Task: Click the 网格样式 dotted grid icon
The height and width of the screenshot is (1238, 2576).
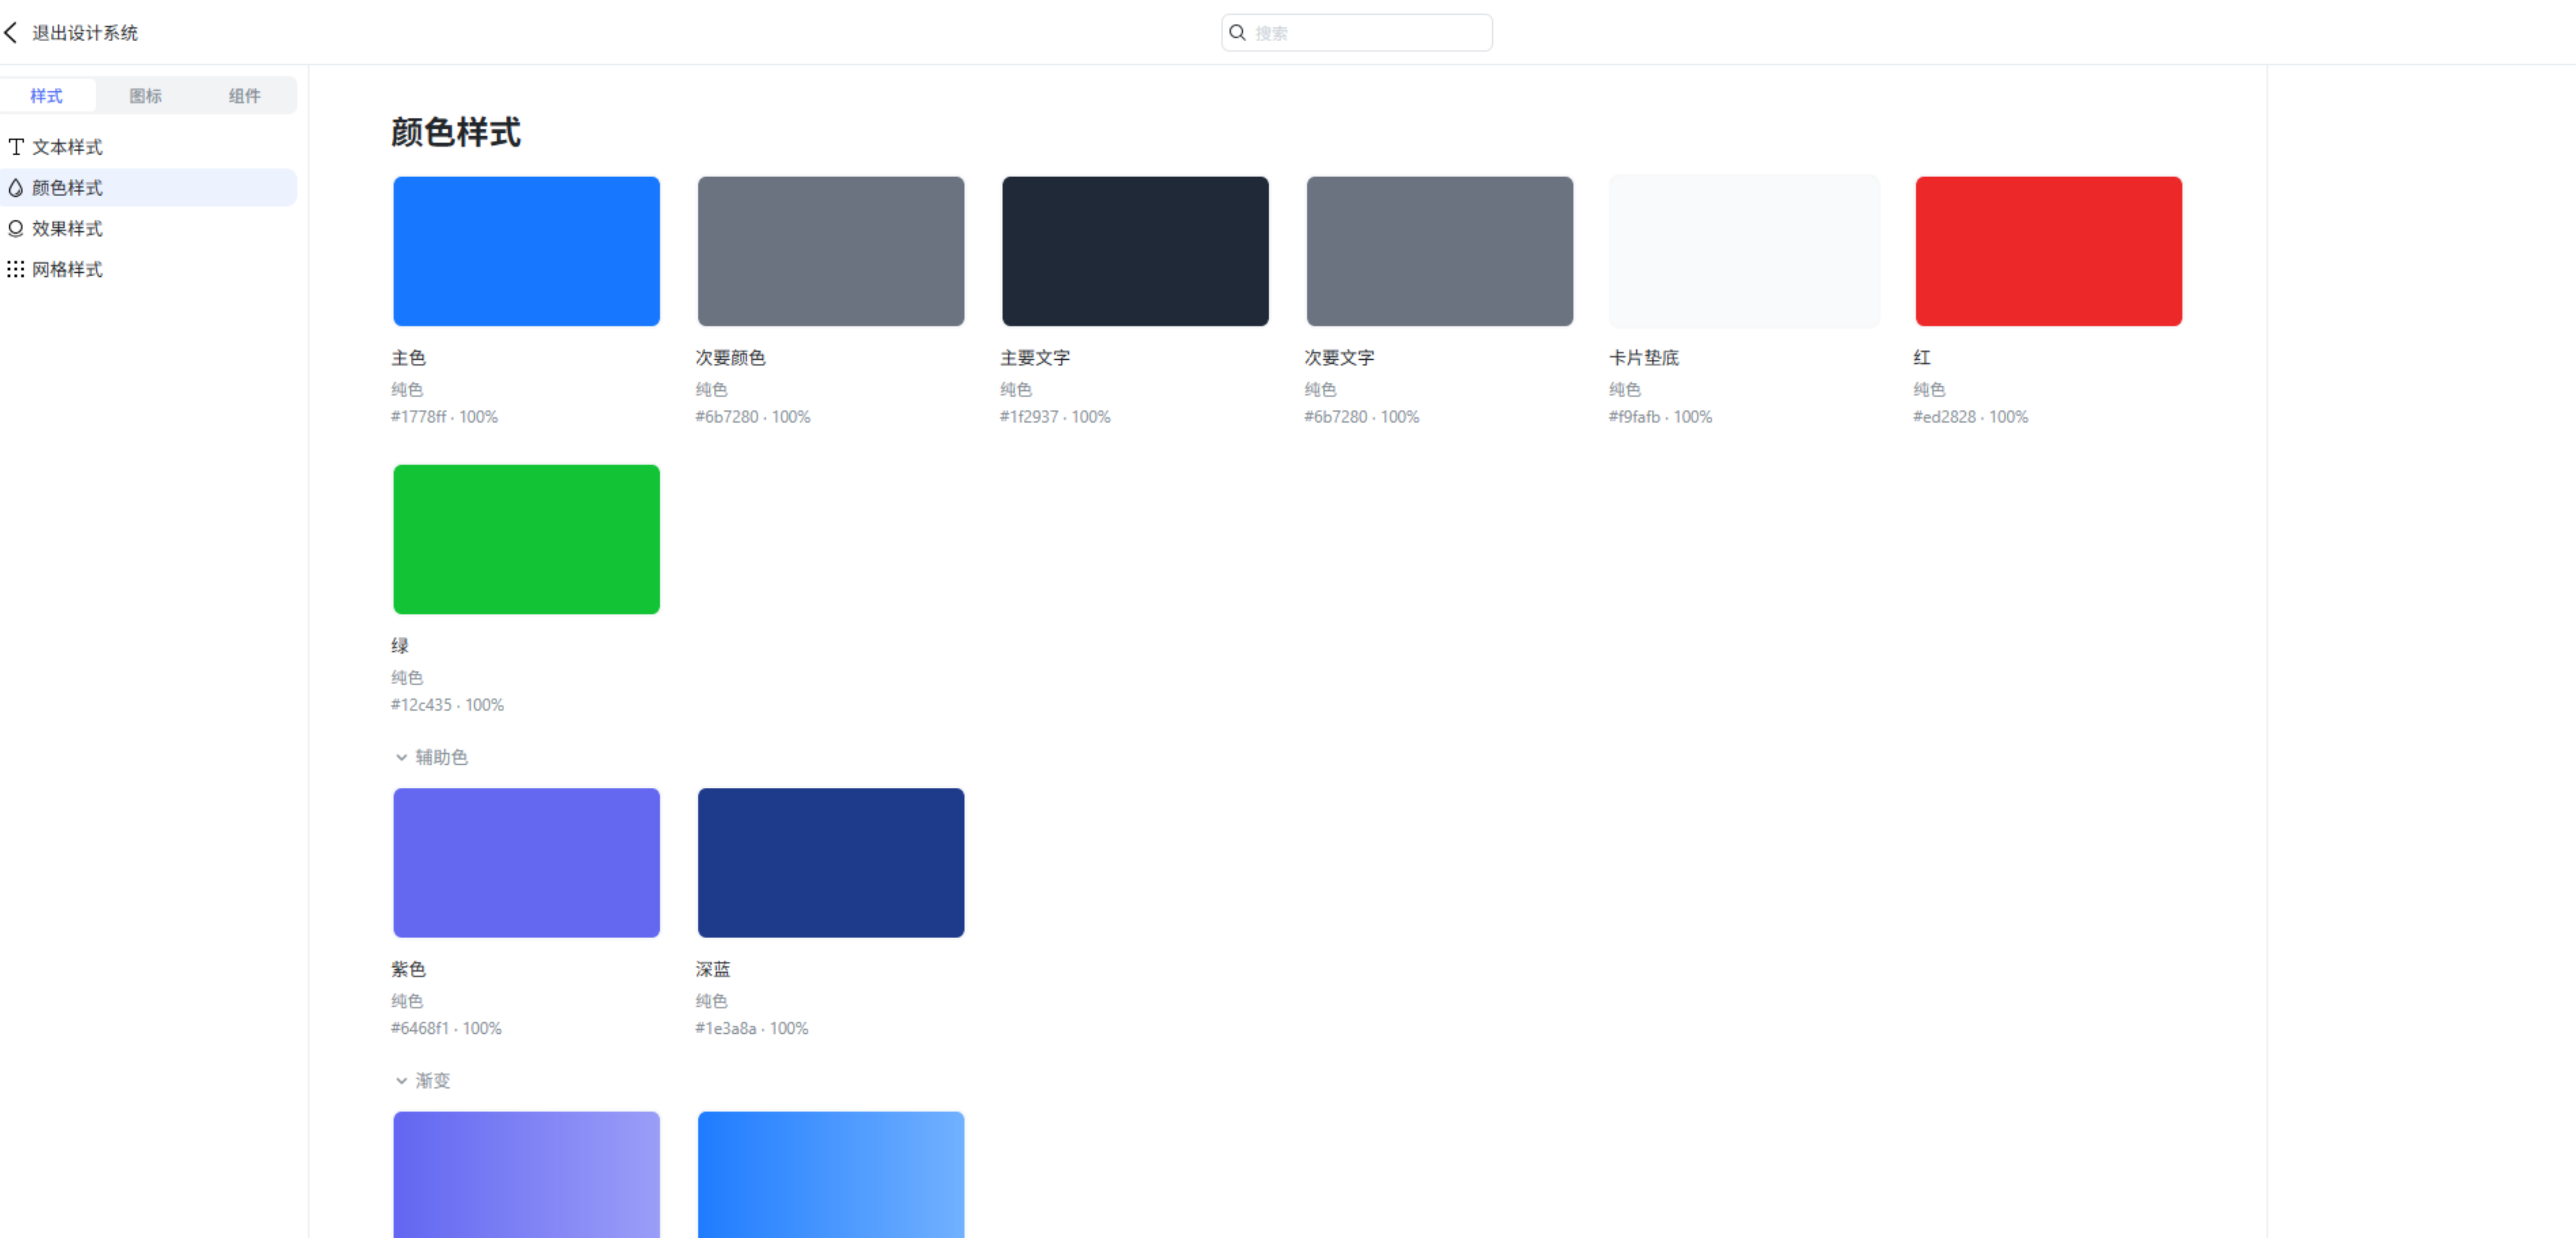Action: (16, 269)
